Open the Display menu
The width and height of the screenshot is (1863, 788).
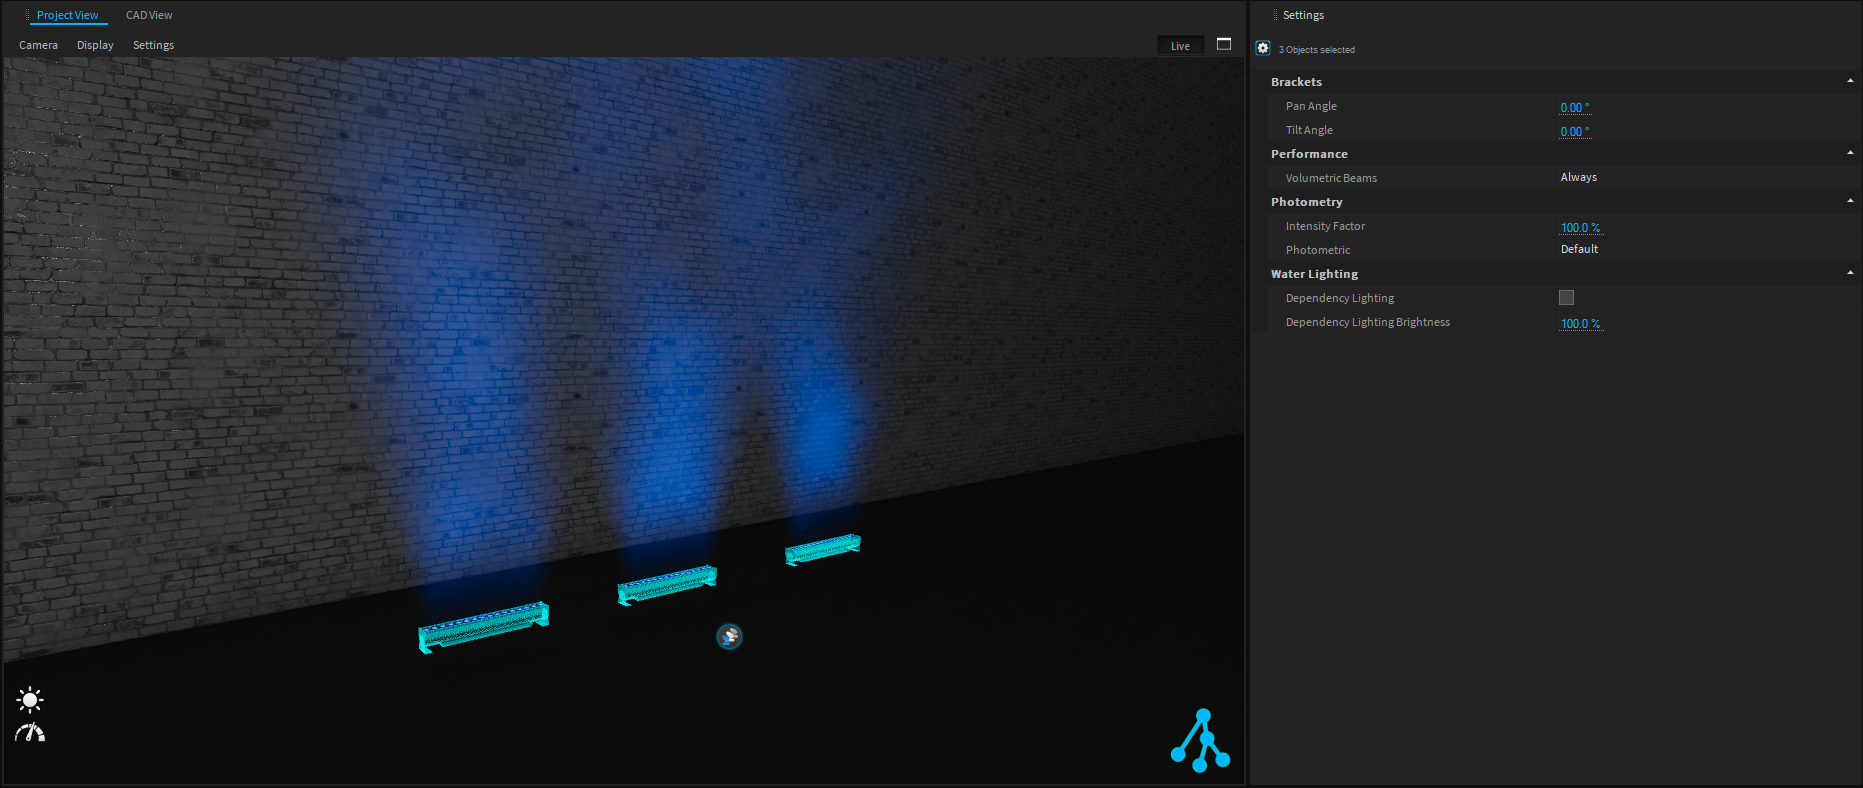tap(95, 45)
